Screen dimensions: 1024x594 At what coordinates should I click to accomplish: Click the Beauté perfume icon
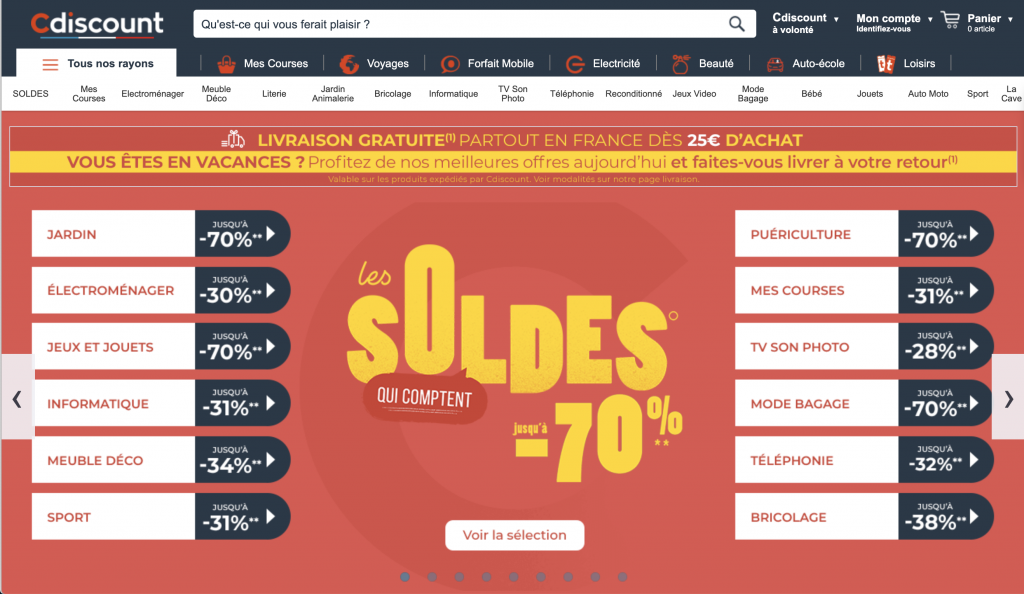tap(681, 64)
